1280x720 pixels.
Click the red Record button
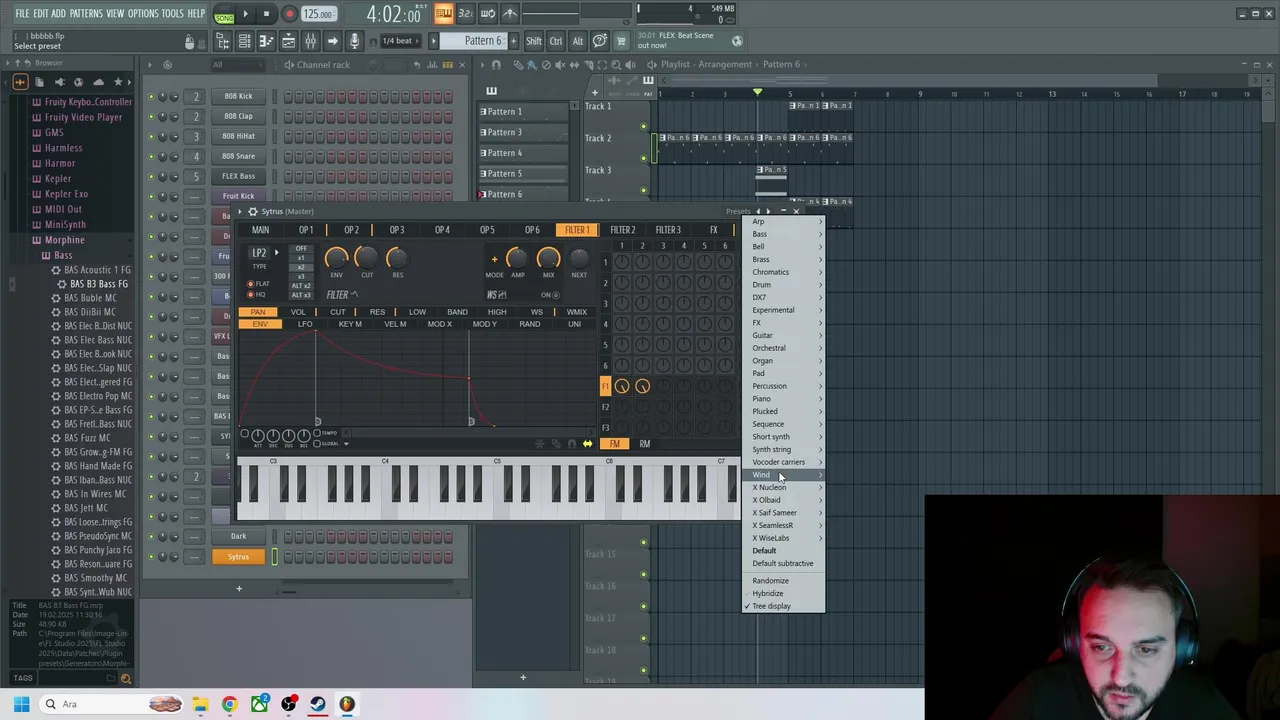coord(289,14)
